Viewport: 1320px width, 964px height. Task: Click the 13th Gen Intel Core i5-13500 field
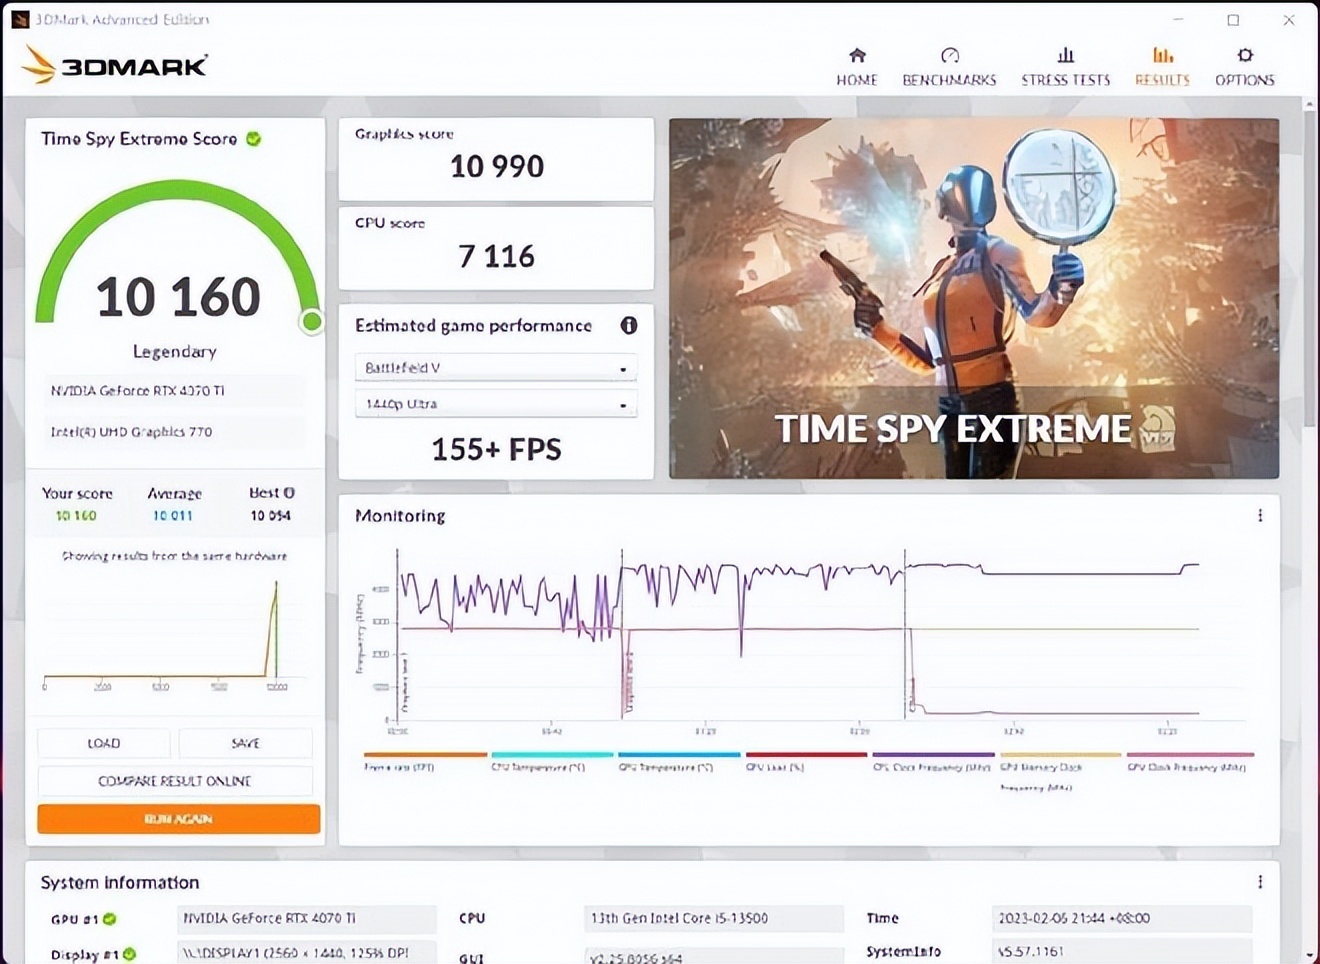pyautogui.click(x=714, y=918)
